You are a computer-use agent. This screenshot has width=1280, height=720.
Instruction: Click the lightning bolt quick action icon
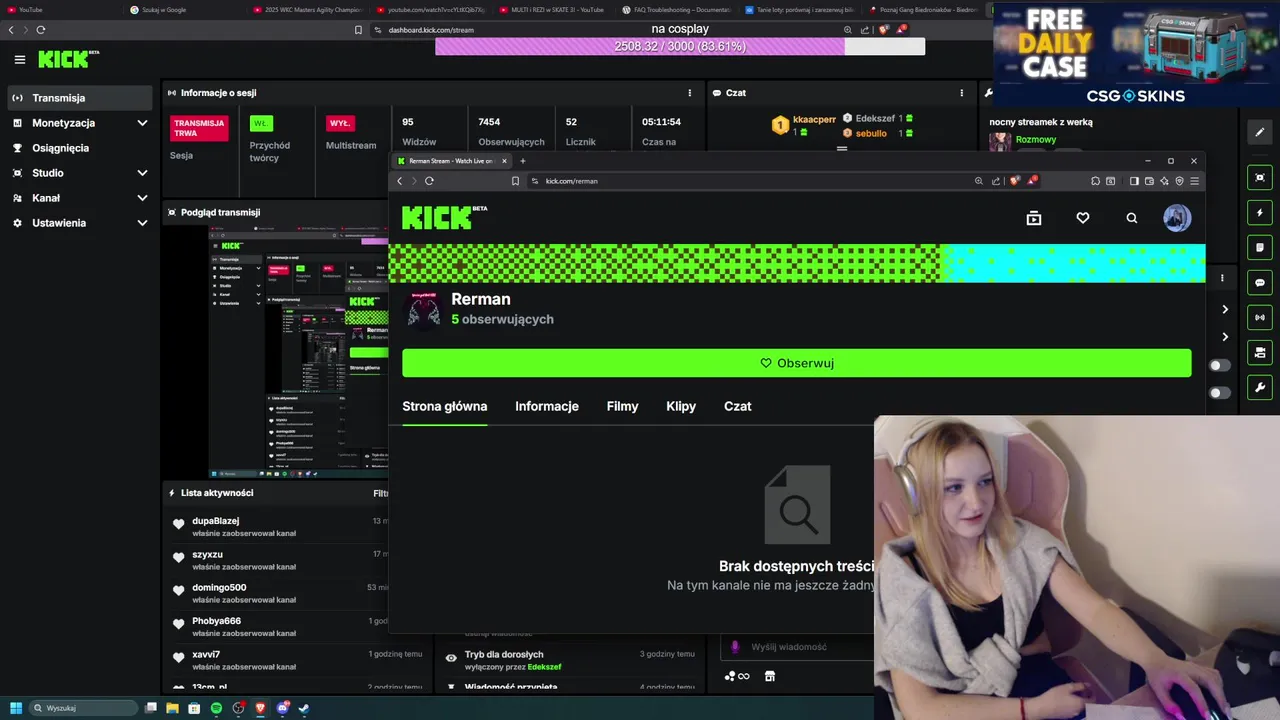click(x=1260, y=213)
